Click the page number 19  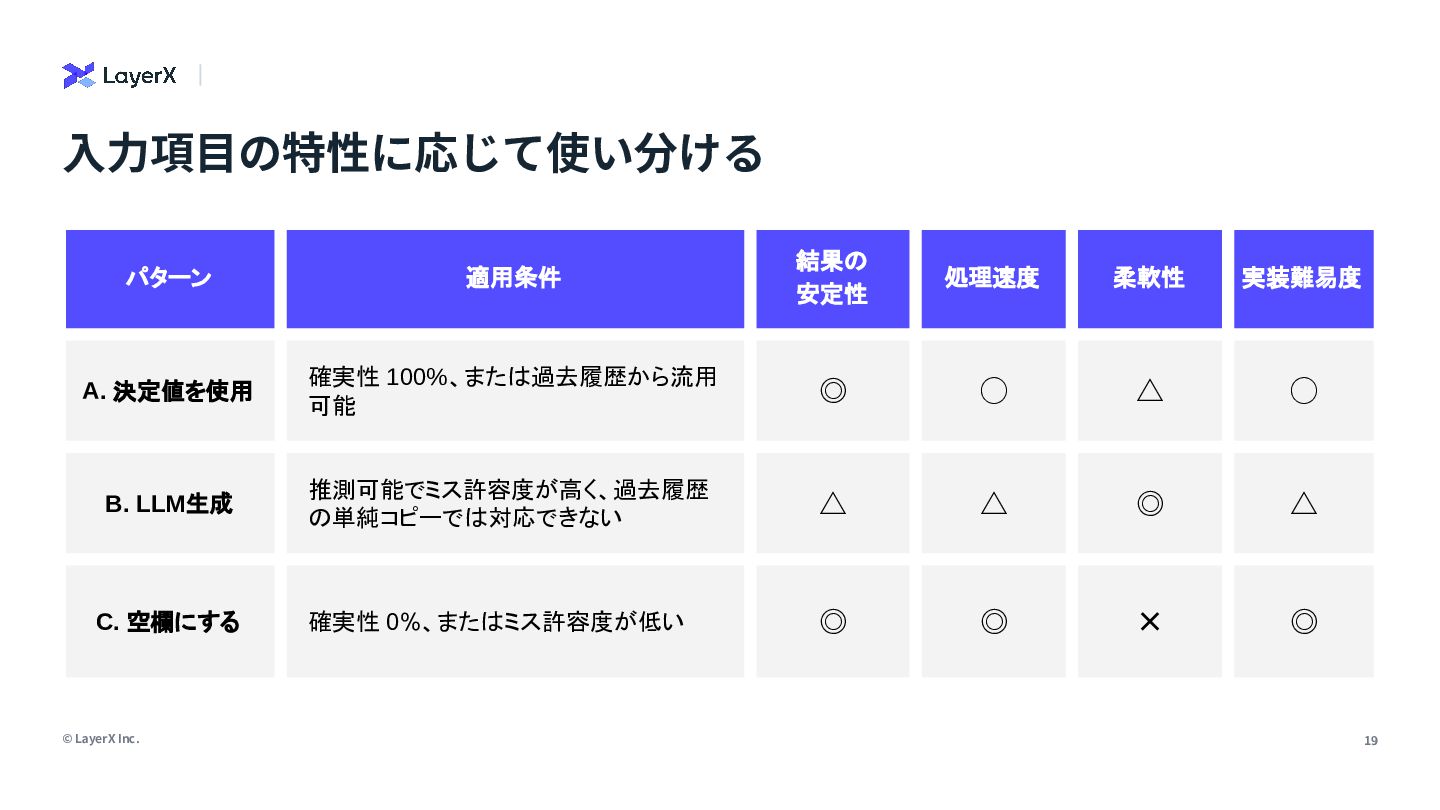(1371, 741)
